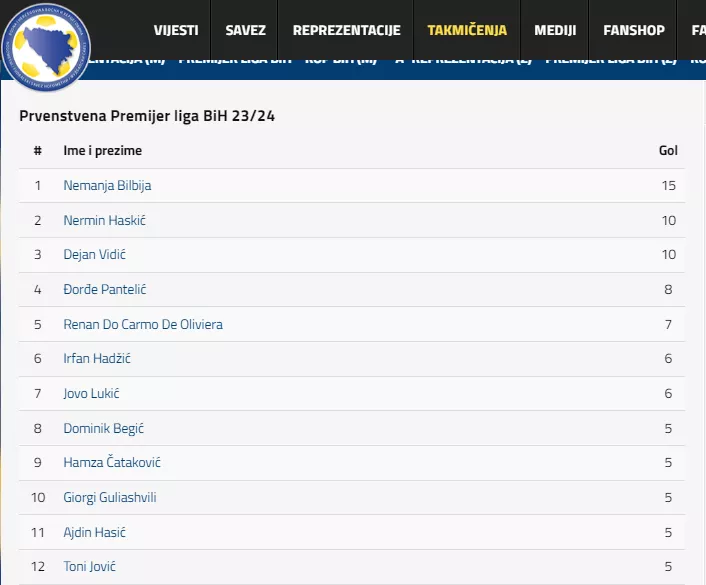Click the Gol column header
Viewport: 706px width, 585px height.
coord(668,151)
